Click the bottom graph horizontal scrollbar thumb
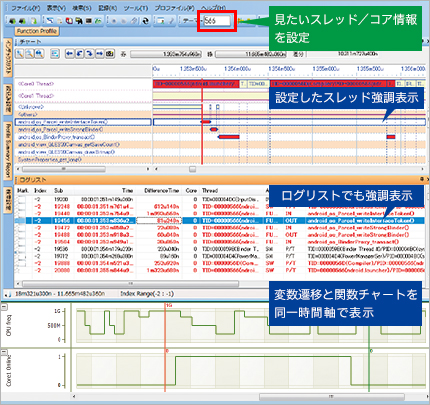The width and height of the screenshot is (430, 405). click(332, 397)
